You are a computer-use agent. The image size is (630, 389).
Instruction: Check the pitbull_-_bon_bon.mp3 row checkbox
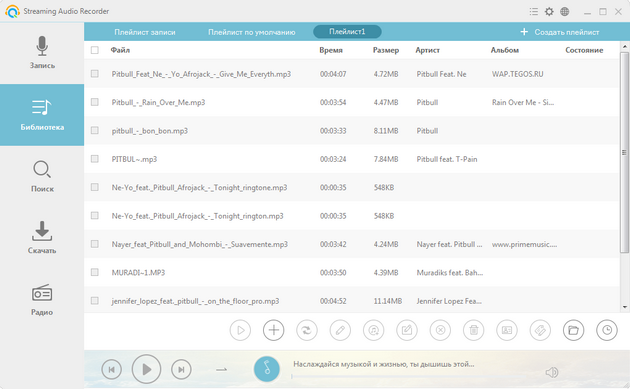click(95, 131)
